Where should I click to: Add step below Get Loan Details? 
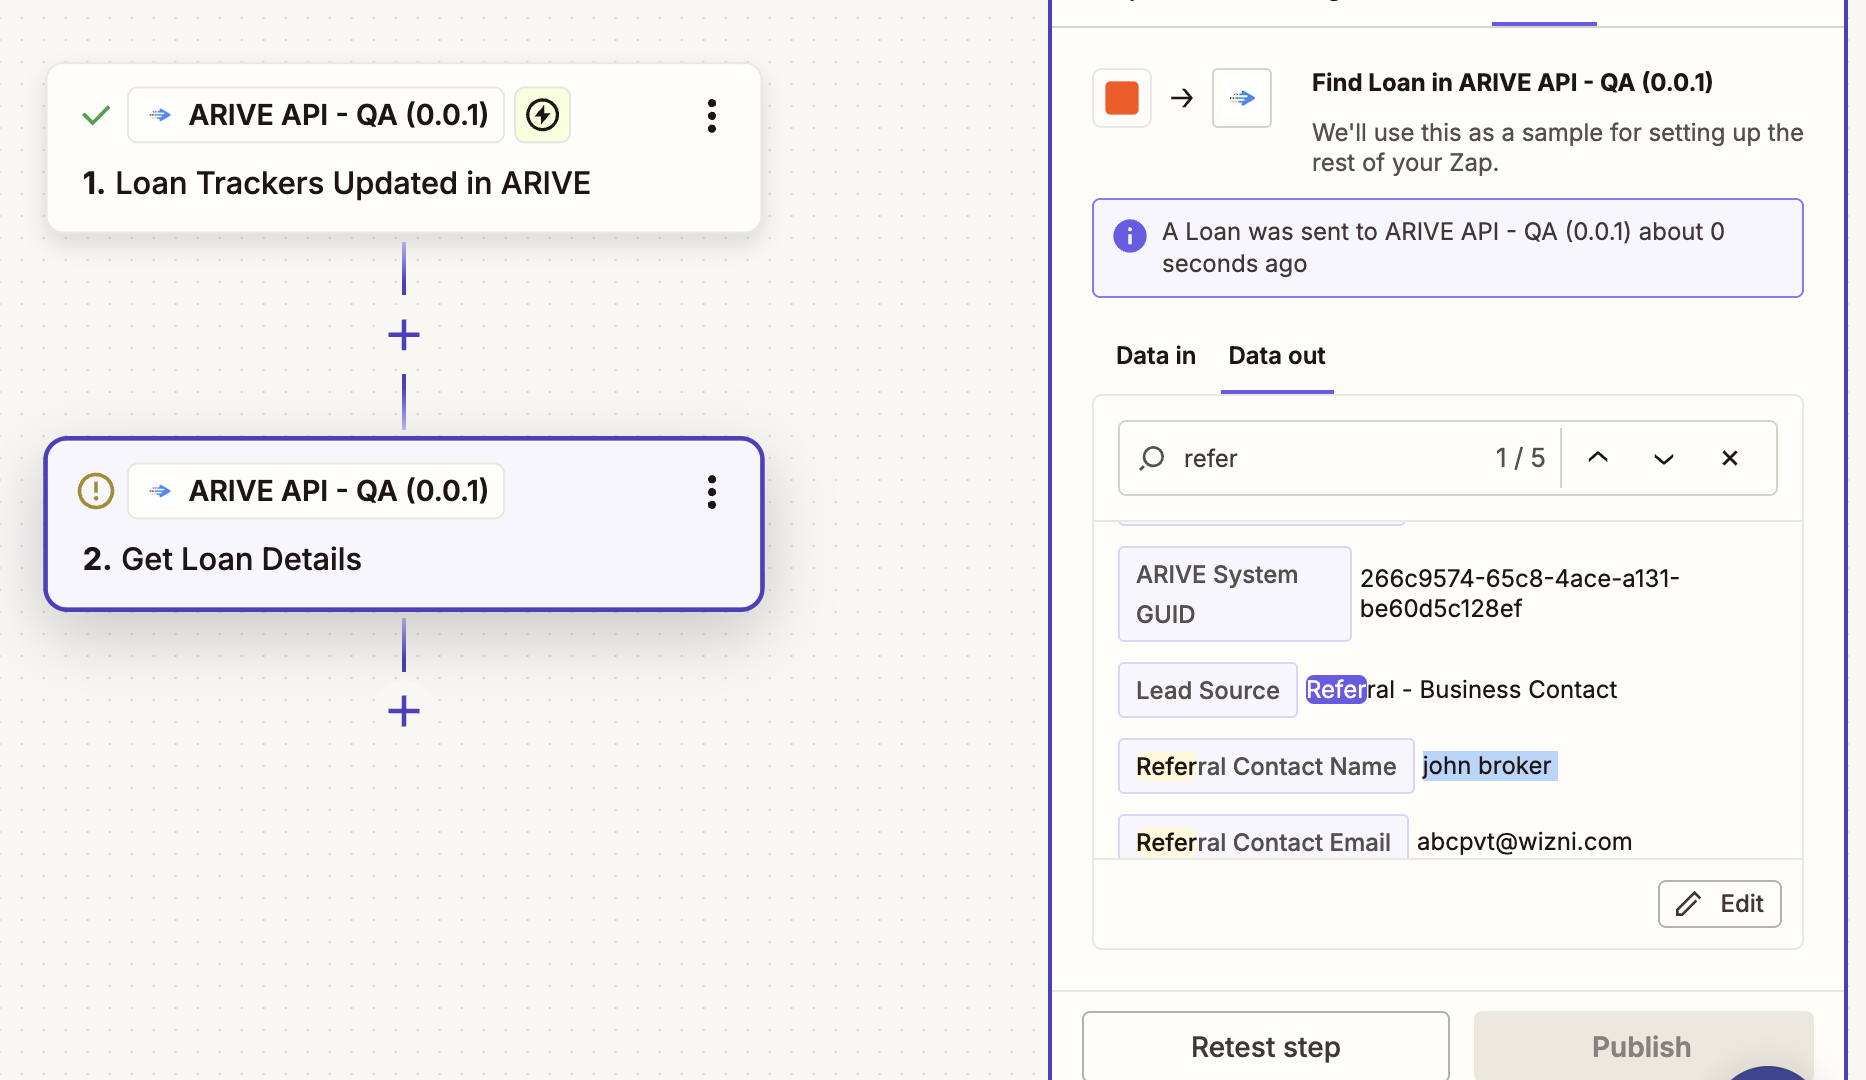pos(403,711)
